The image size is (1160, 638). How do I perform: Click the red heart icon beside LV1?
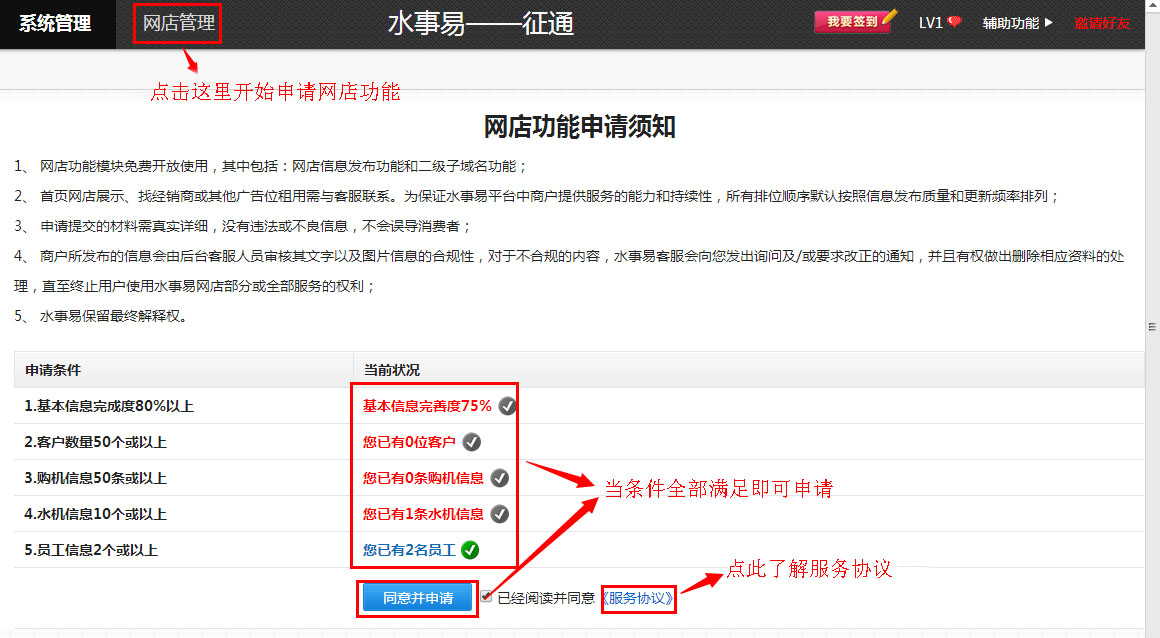pos(954,23)
